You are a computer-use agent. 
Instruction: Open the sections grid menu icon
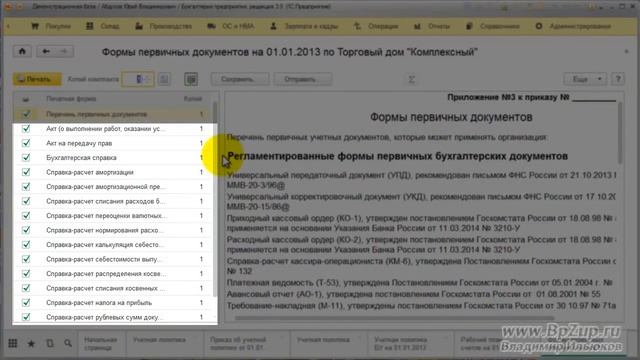pyautogui.click(x=13, y=344)
